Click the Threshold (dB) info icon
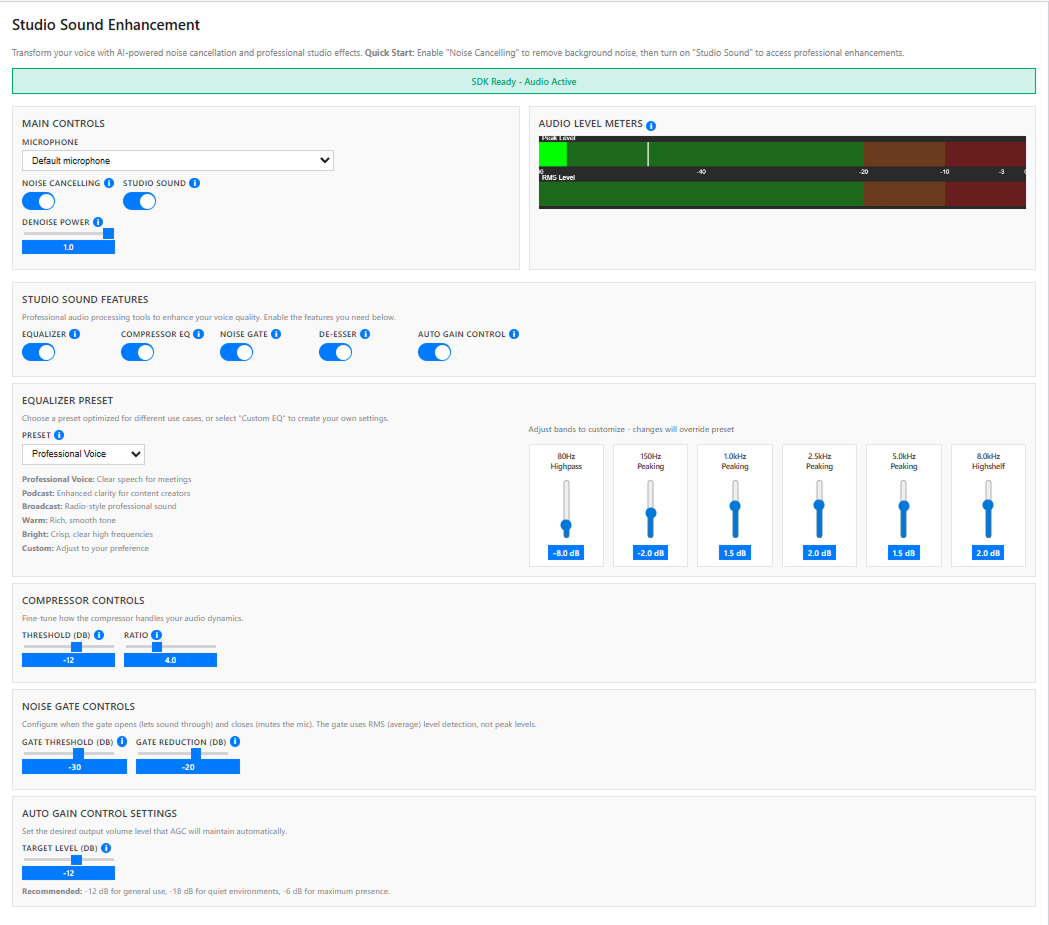1049x925 pixels. [99, 635]
